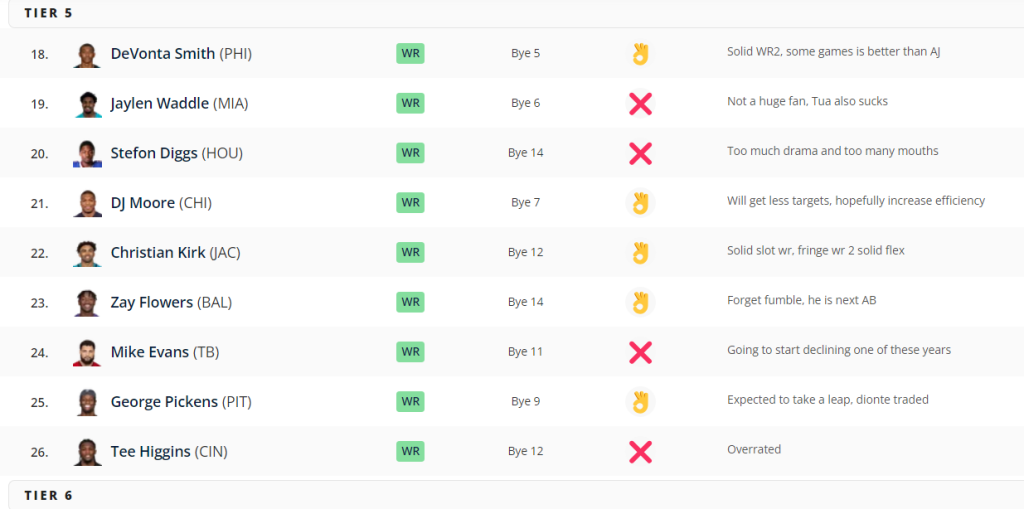This screenshot has height=509, width=1024.
Task: Click the red X icon for Tee Higgins
Action: (640, 452)
